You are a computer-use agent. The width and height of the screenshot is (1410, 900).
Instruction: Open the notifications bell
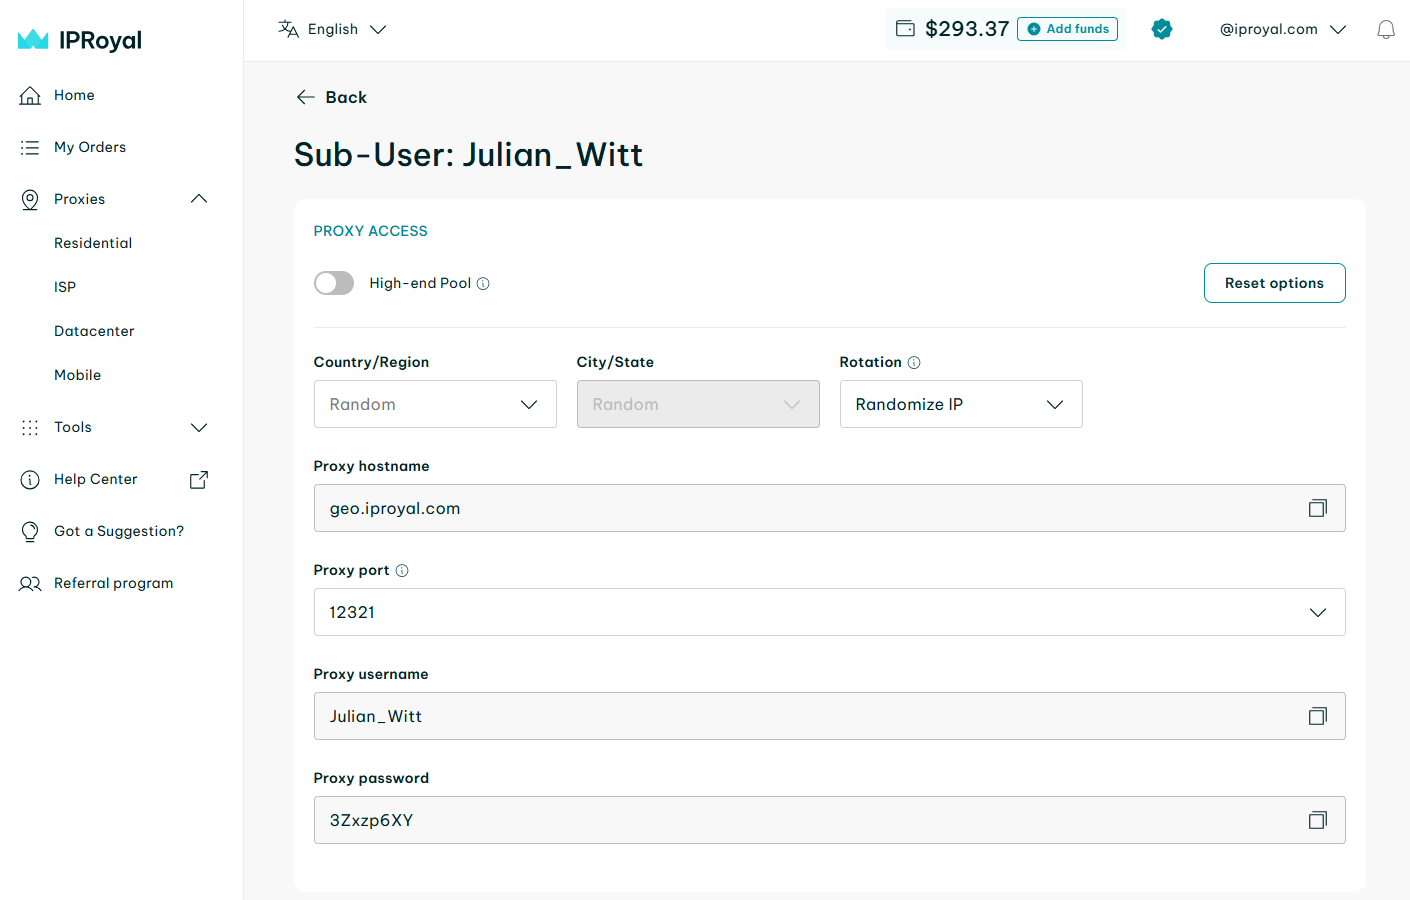click(1386, 29)
